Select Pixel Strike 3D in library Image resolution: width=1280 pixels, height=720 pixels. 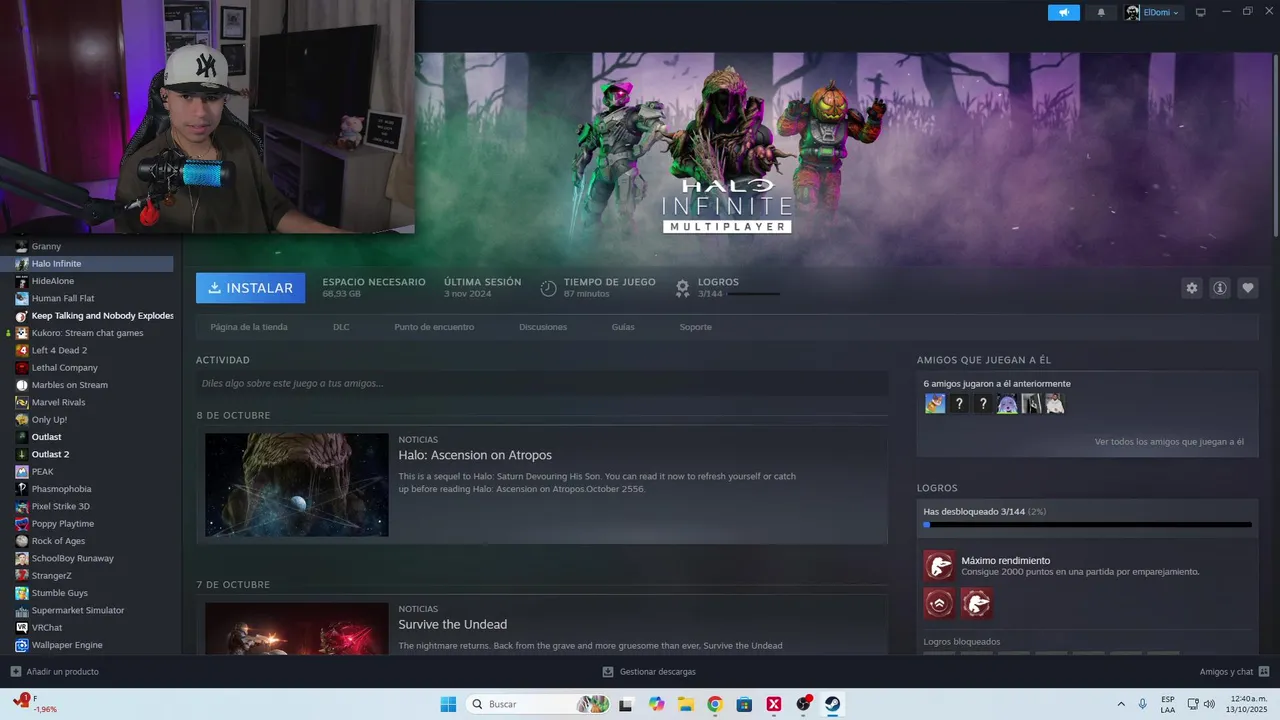coord(60,506)
